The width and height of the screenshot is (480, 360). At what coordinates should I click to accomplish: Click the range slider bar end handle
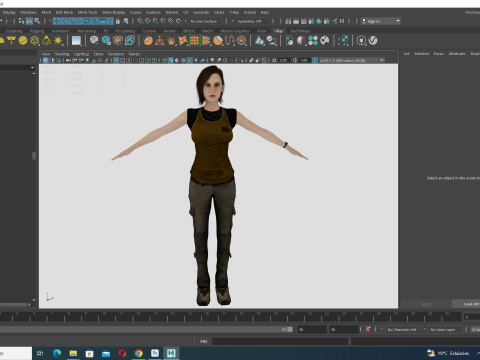point(290,329)
